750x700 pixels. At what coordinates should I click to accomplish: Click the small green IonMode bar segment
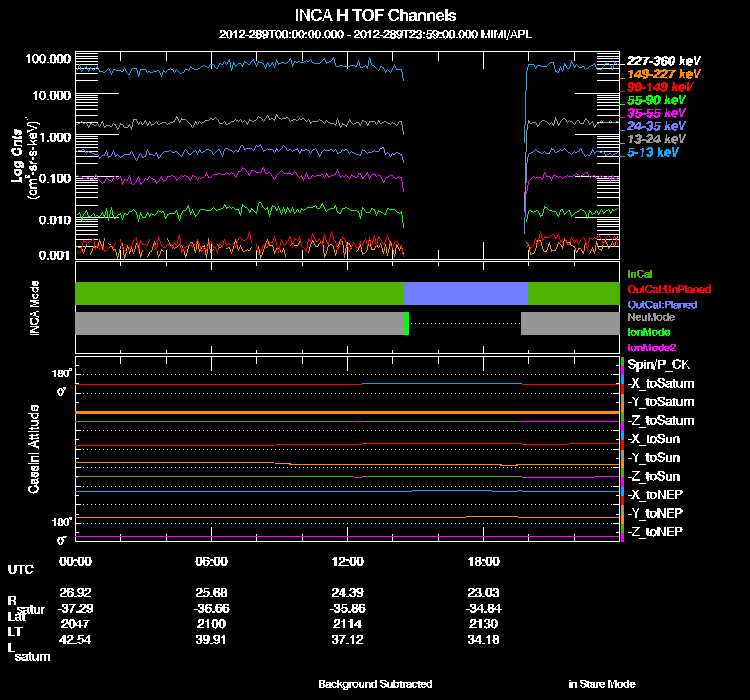tap(406, 324)
